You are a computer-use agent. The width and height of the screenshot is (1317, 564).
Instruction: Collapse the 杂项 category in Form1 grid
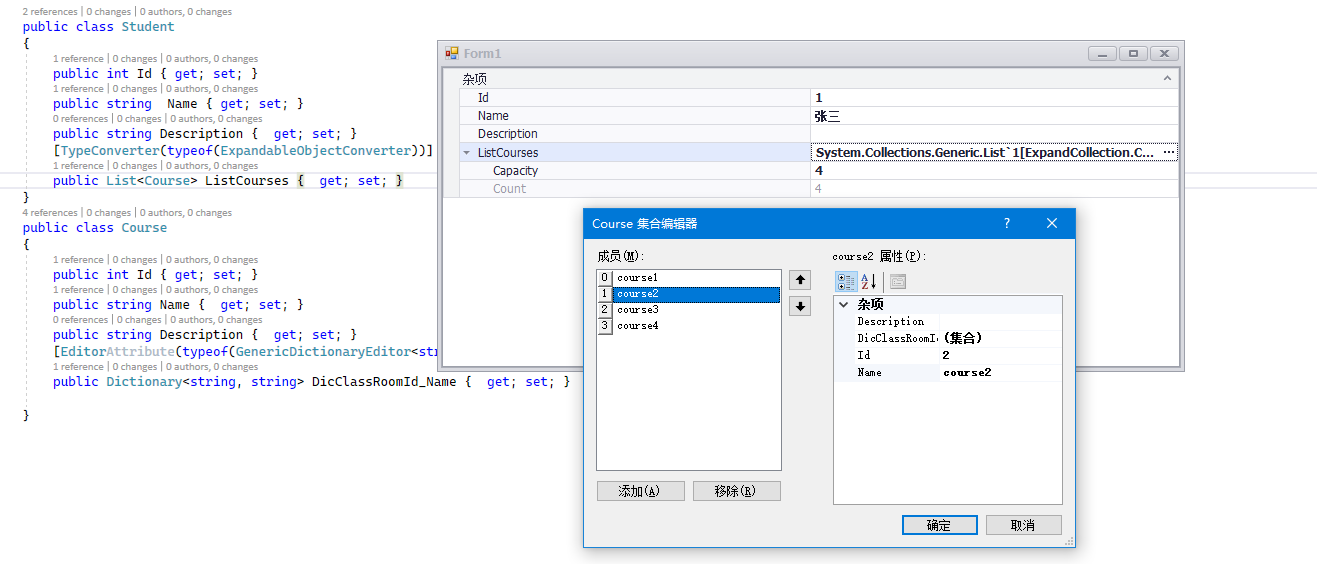1167,78
